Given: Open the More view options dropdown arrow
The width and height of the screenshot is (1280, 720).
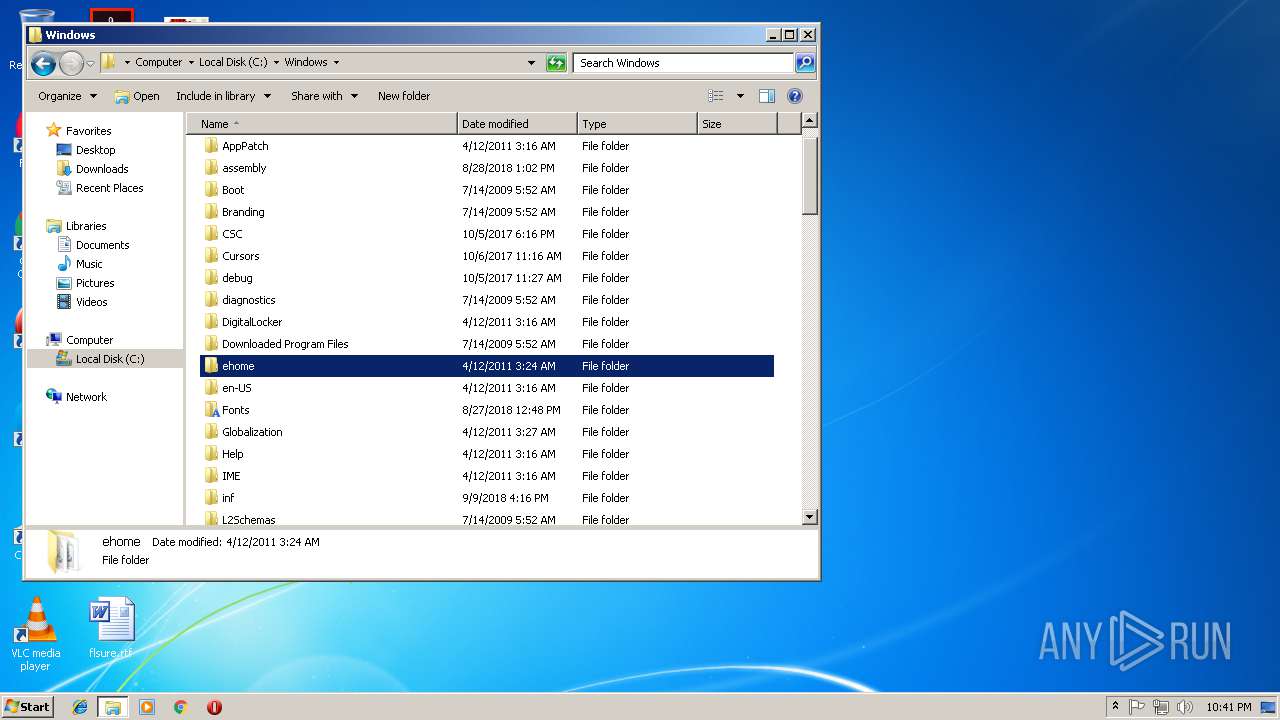Looking at the screenshot, I should pos(740,96).
